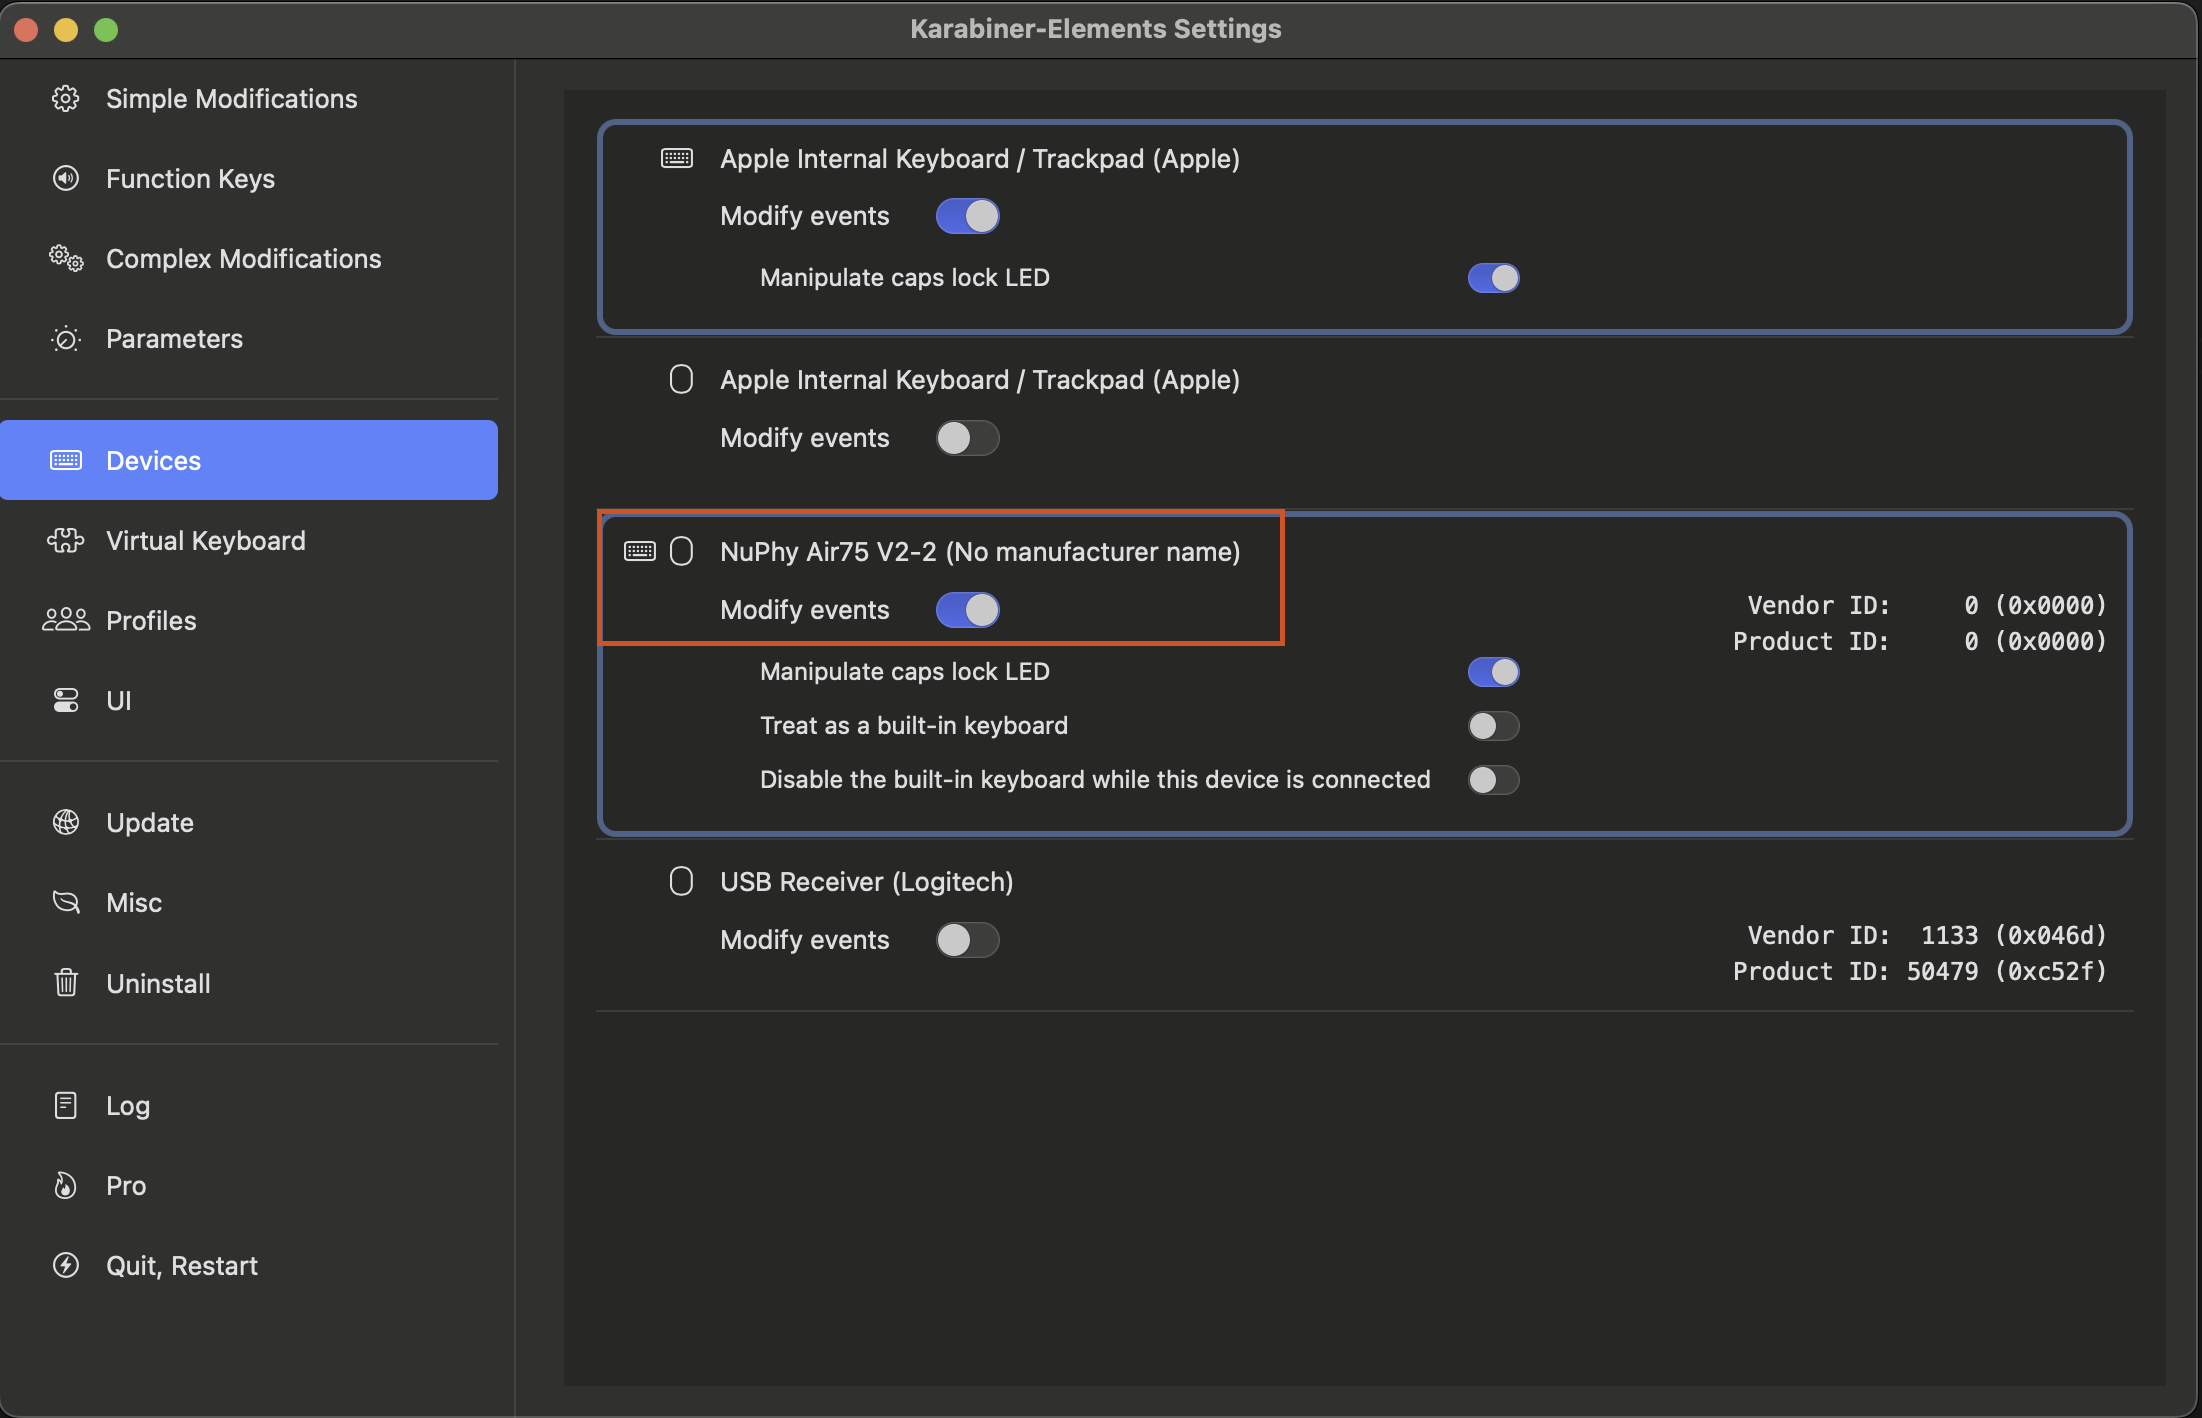
Task: Click the 'Treat as a built-in keyboard' label
Action: pos(914,725)
